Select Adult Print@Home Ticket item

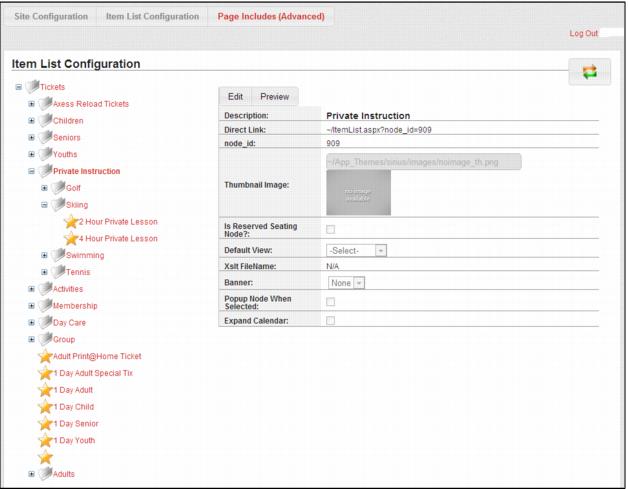point(96,356)
